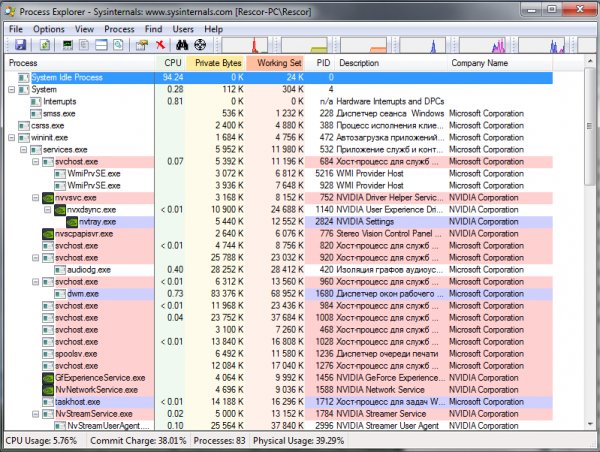The image size is (600, 452).
Task: Click the NVIDIA icon beside GfExperienceService.exe
Action: coord(48,378)
